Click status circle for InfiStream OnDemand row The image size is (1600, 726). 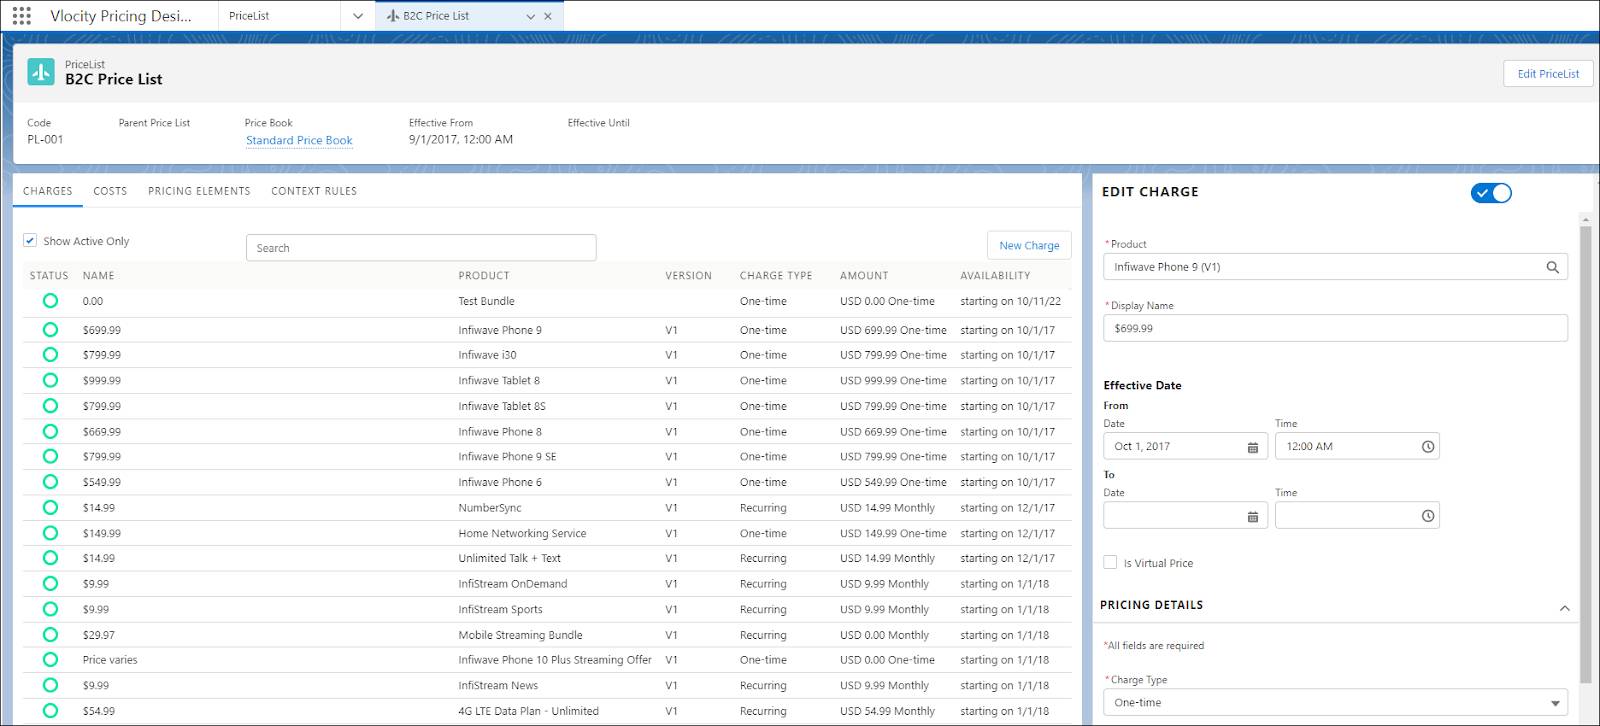(50, 583)
